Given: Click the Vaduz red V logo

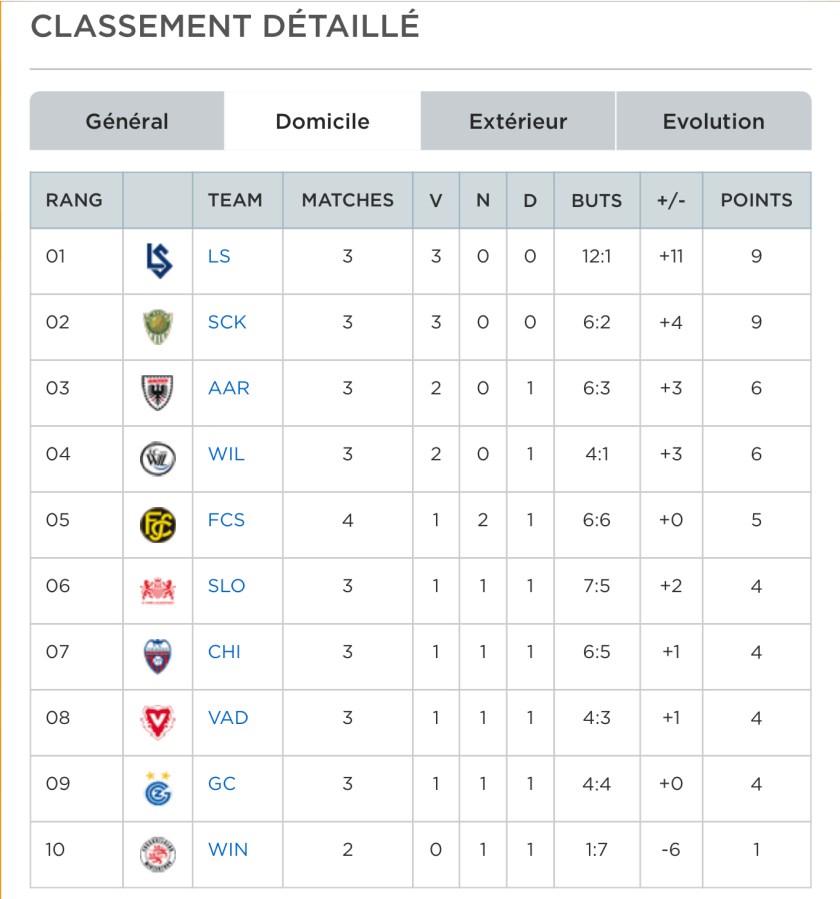Looking at the screenshot, I should (158, 722).
